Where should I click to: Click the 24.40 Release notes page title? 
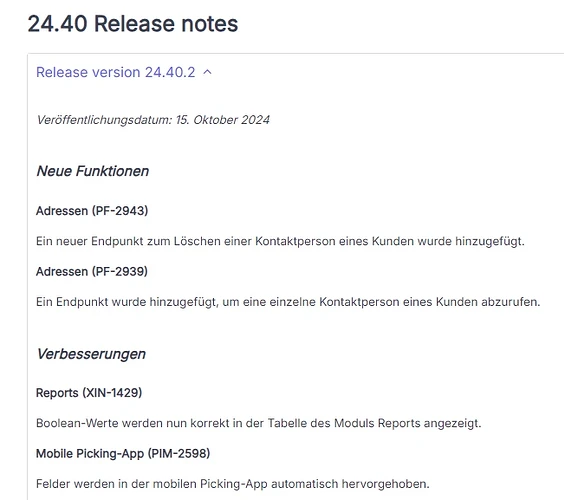(x=133, y=24)
